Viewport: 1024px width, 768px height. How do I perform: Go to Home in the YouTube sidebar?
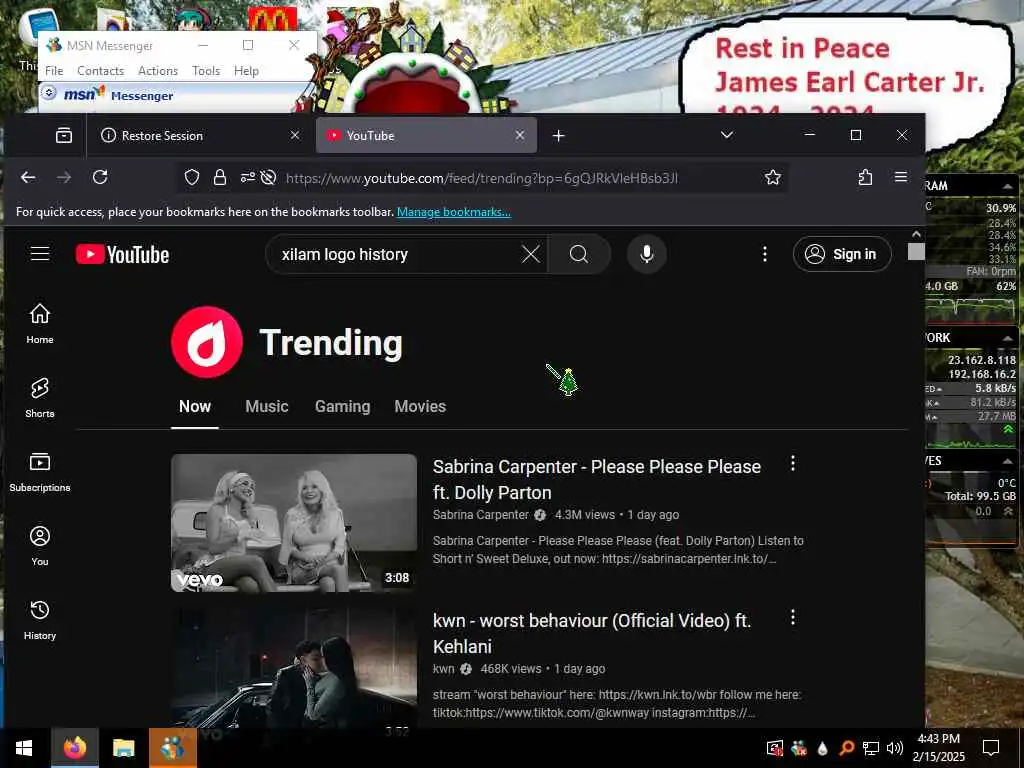(40, 324)
